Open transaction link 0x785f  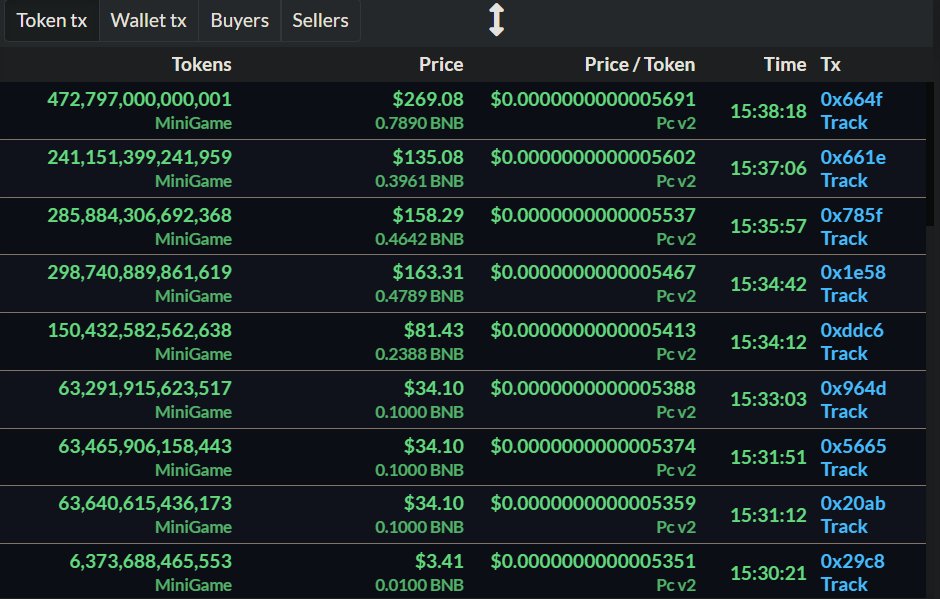851,215
